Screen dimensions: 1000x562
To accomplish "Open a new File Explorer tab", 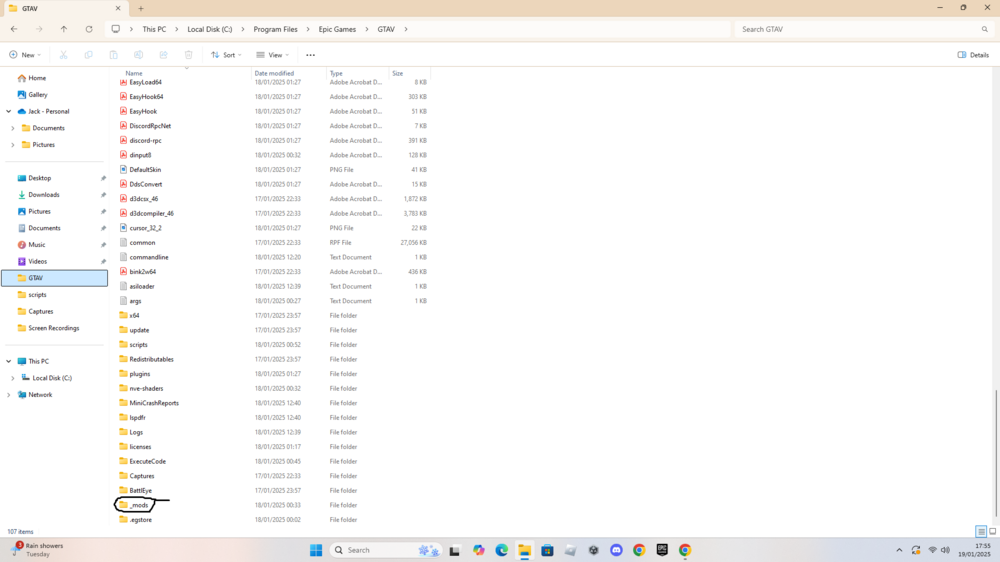I will tap(141, 8).
